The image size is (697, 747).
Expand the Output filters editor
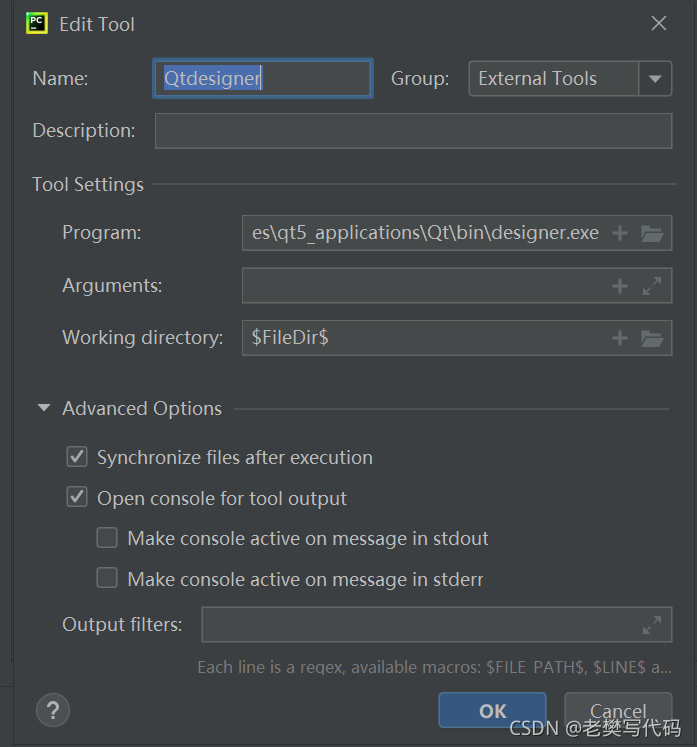point(652,625)
